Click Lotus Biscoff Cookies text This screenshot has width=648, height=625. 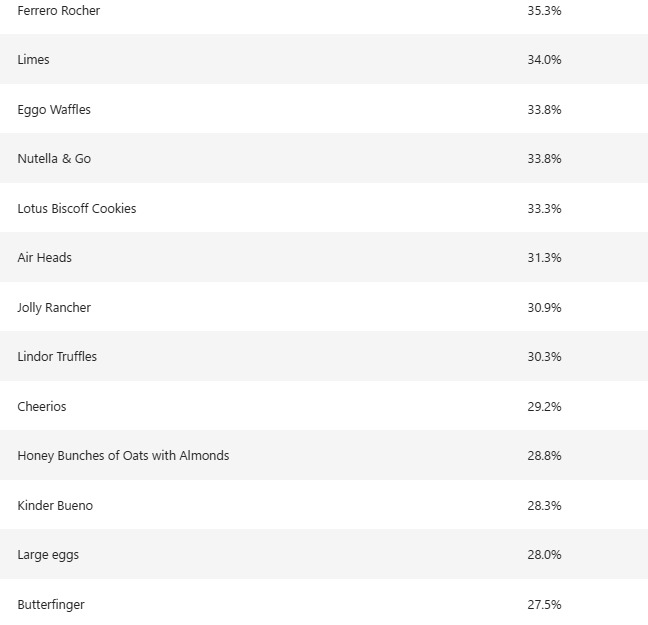76,209
